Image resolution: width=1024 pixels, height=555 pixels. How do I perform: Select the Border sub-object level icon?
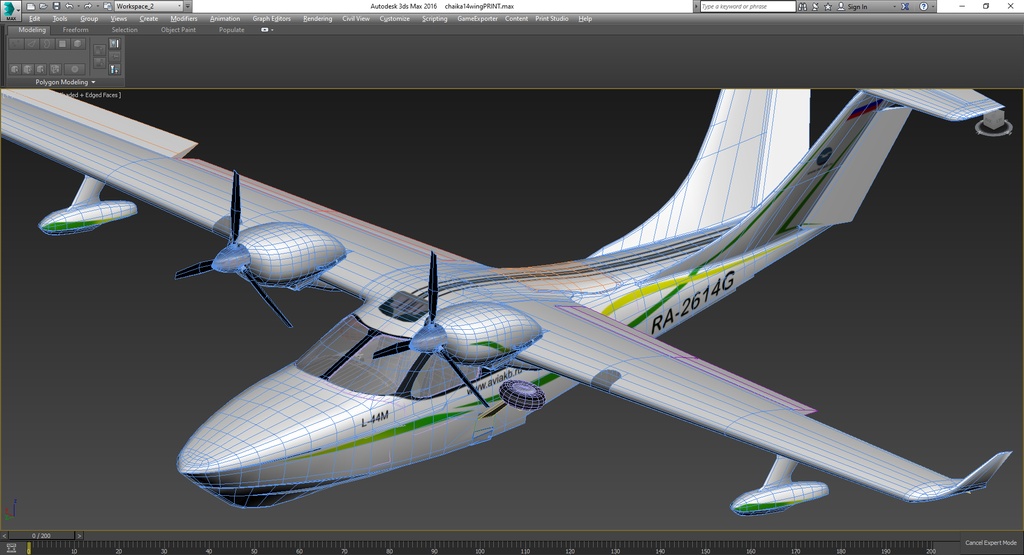[x=47, y=44]
